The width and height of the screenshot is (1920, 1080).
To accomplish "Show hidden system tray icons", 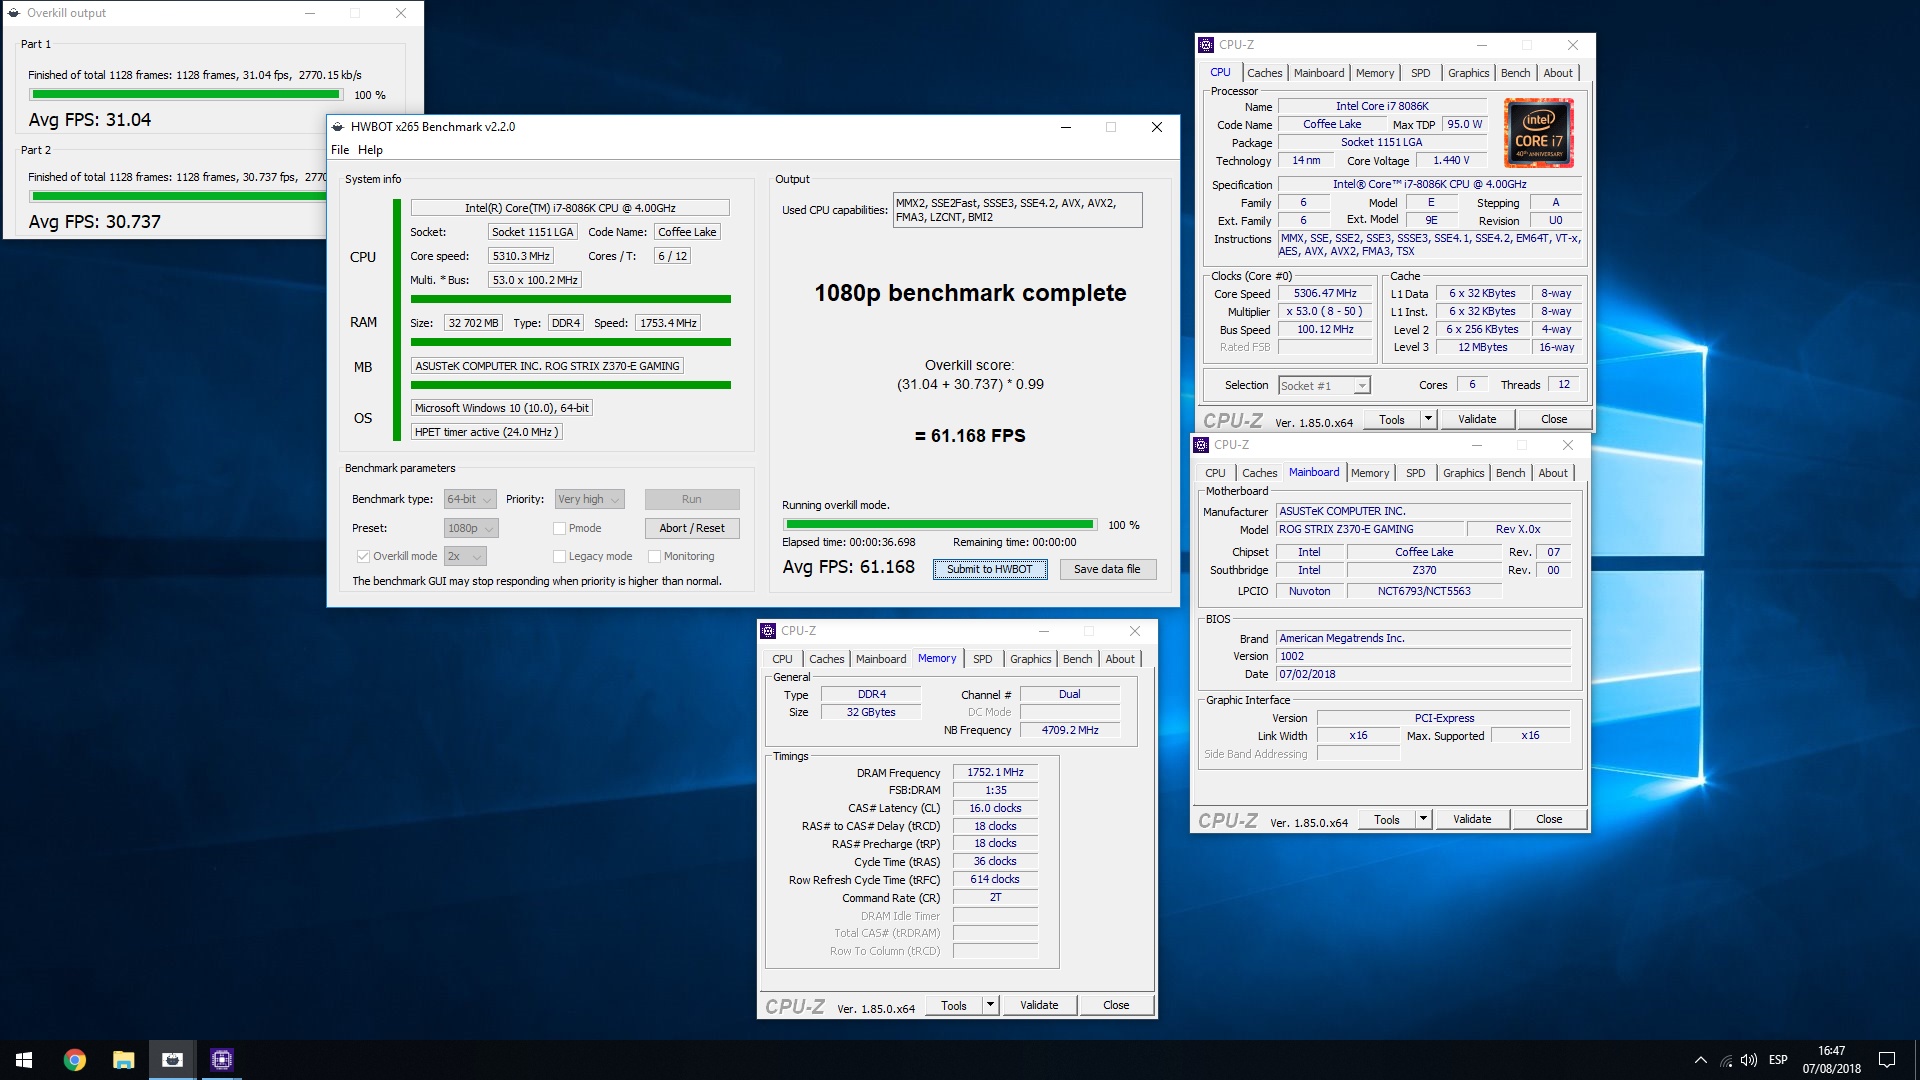I will [1700, 1060].
